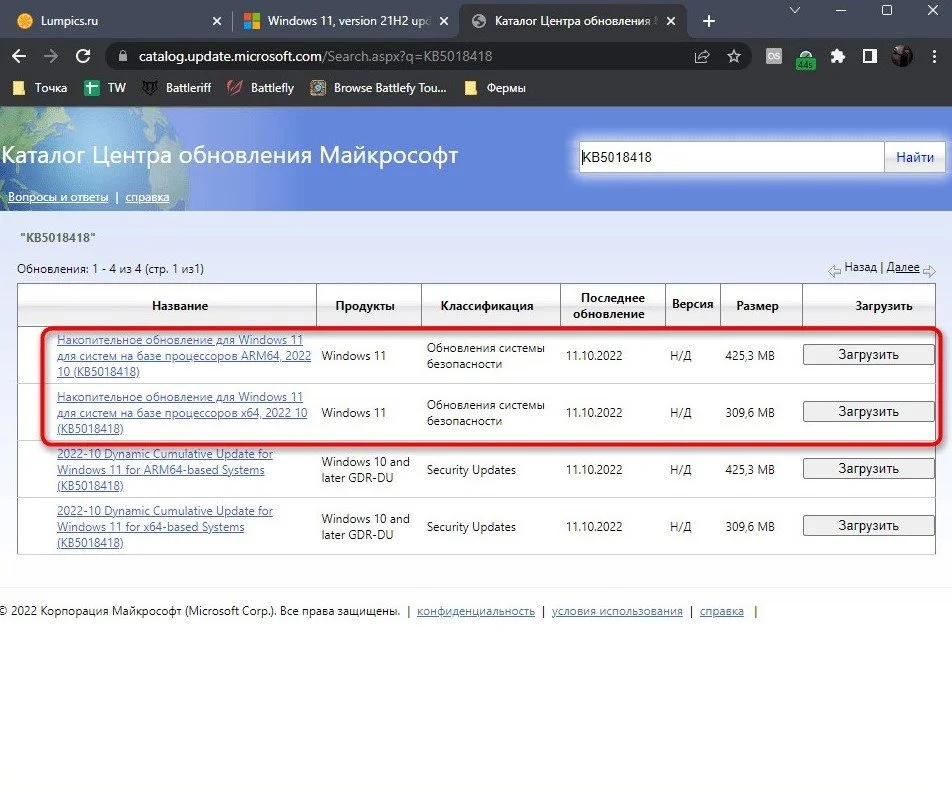Click Загрузить for x64 Накопительное обновление

point(868,411)
